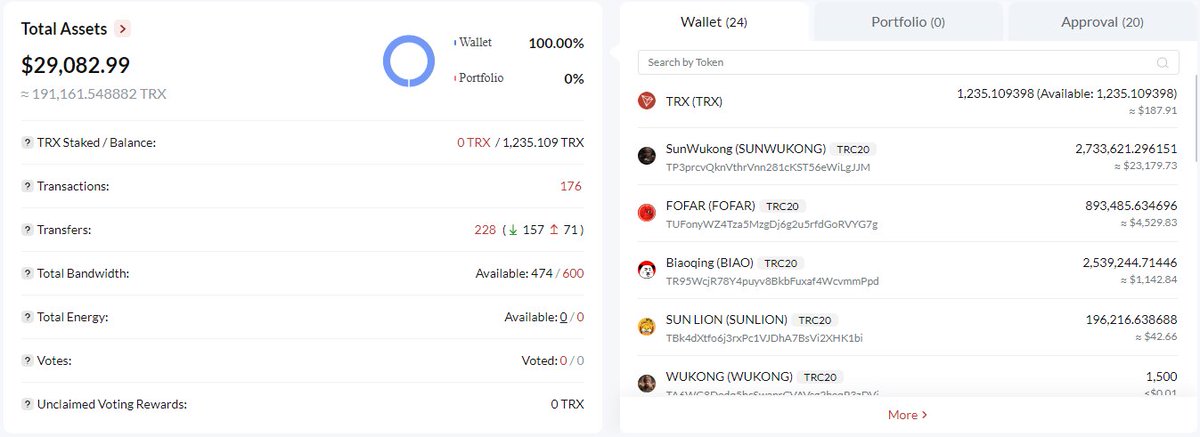Click help icon beside Transactions
This screenshot has height=437, width=1200.
coord(26,186)
